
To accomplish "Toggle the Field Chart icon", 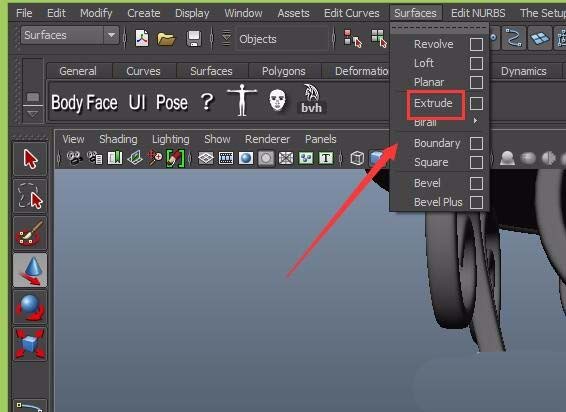I will pyautogui.click(x=286, y=158).
